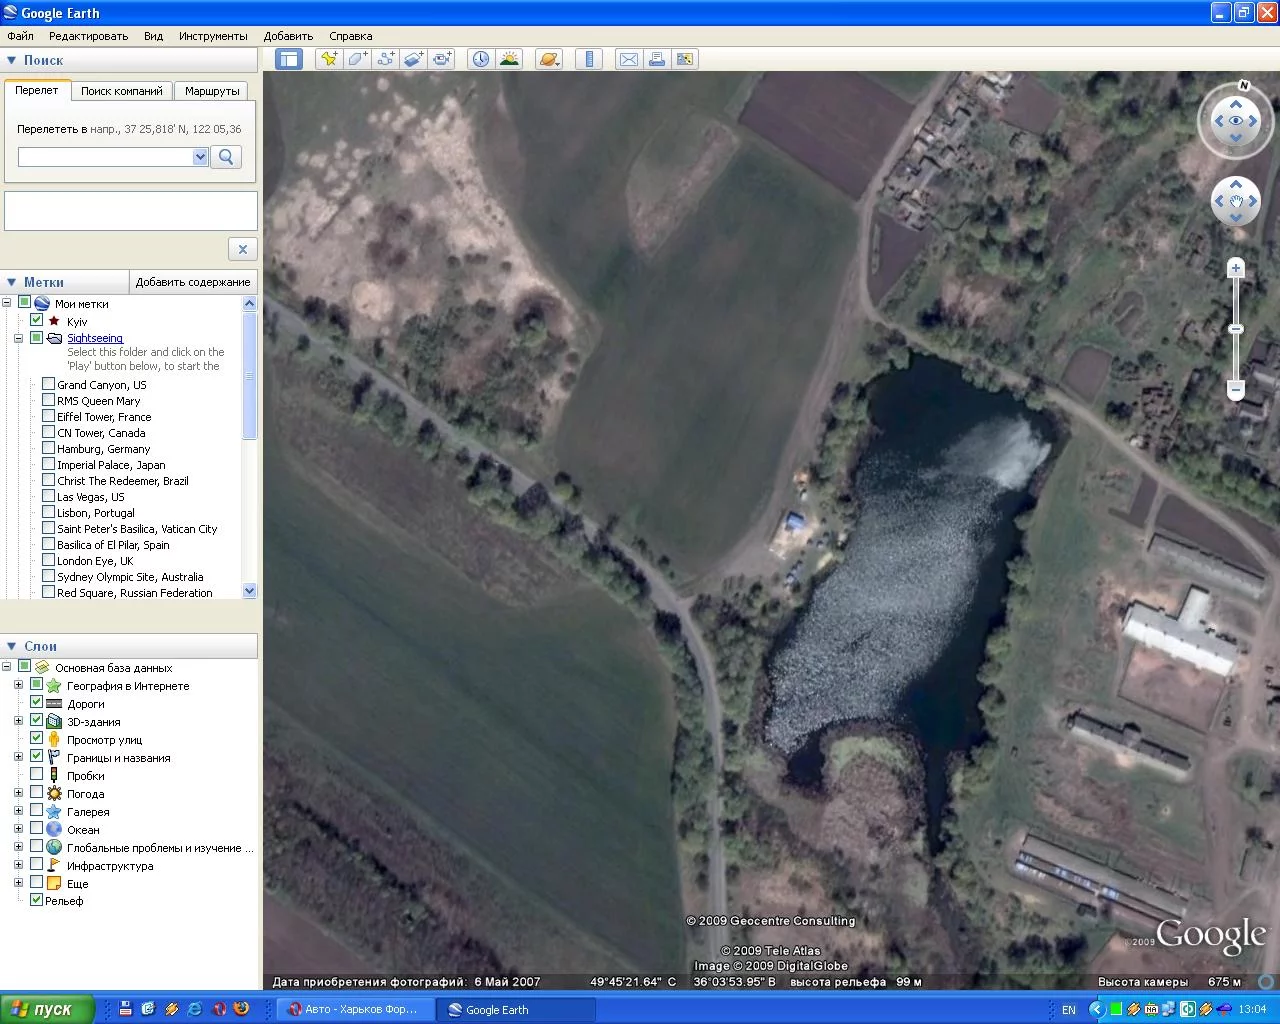Uncheck the Kyiv placemark checkbox
The image size is (1280, 1024).
coord(37,320)
